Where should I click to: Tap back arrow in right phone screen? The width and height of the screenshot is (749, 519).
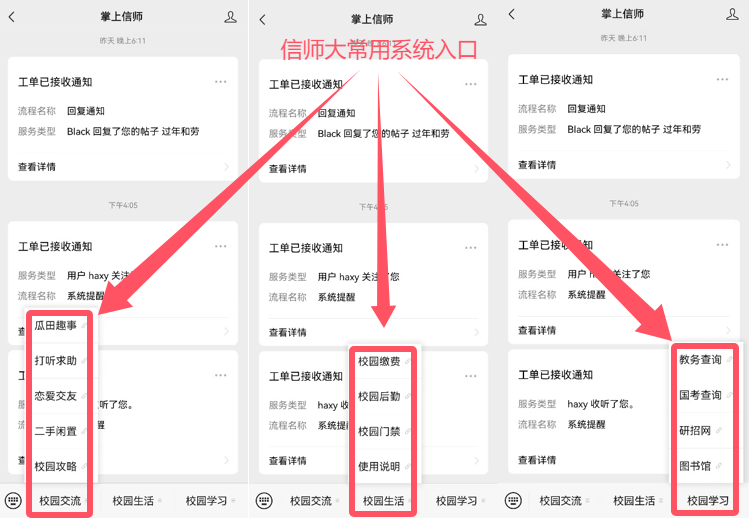[512, 14]
